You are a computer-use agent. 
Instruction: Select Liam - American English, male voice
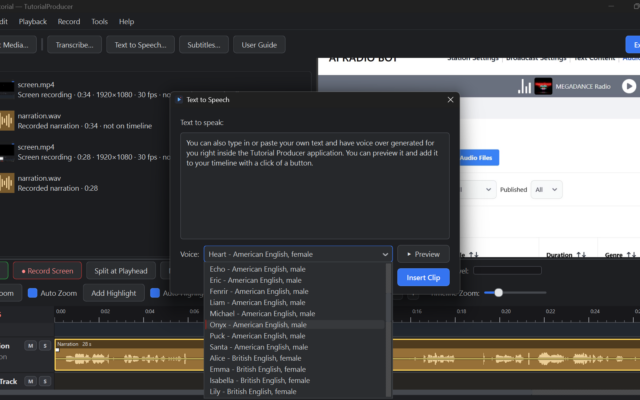[x=295, y=302]
